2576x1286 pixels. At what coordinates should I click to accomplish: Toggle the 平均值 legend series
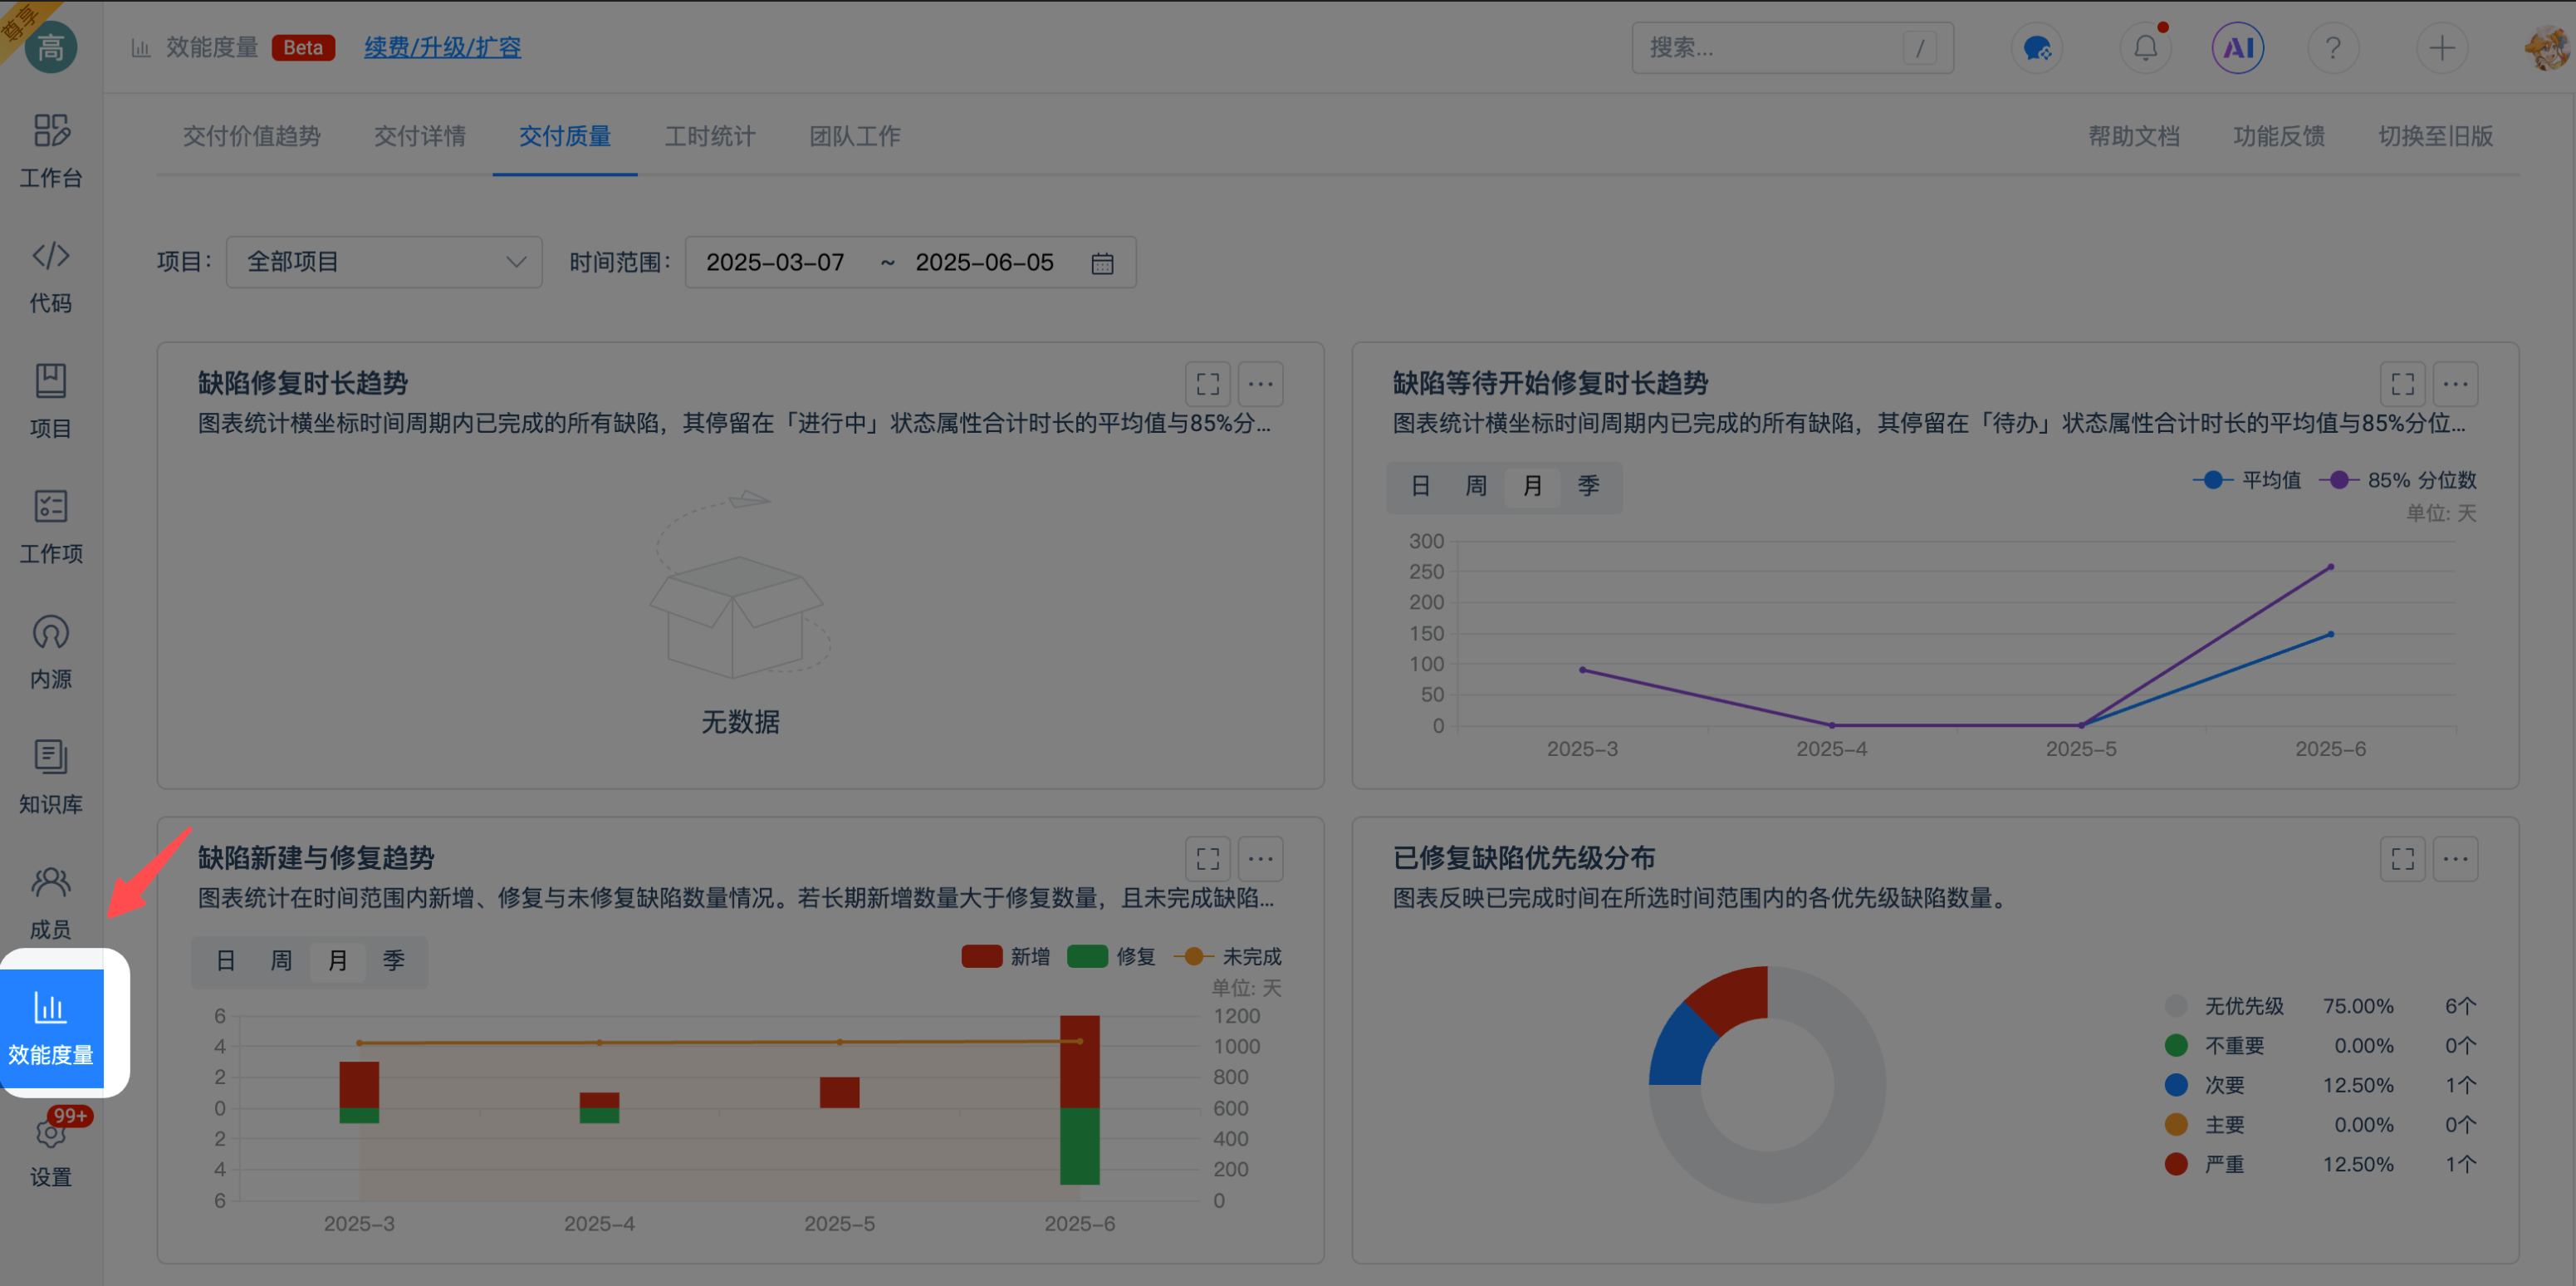pyautogui.click(x=2247, y=480)
